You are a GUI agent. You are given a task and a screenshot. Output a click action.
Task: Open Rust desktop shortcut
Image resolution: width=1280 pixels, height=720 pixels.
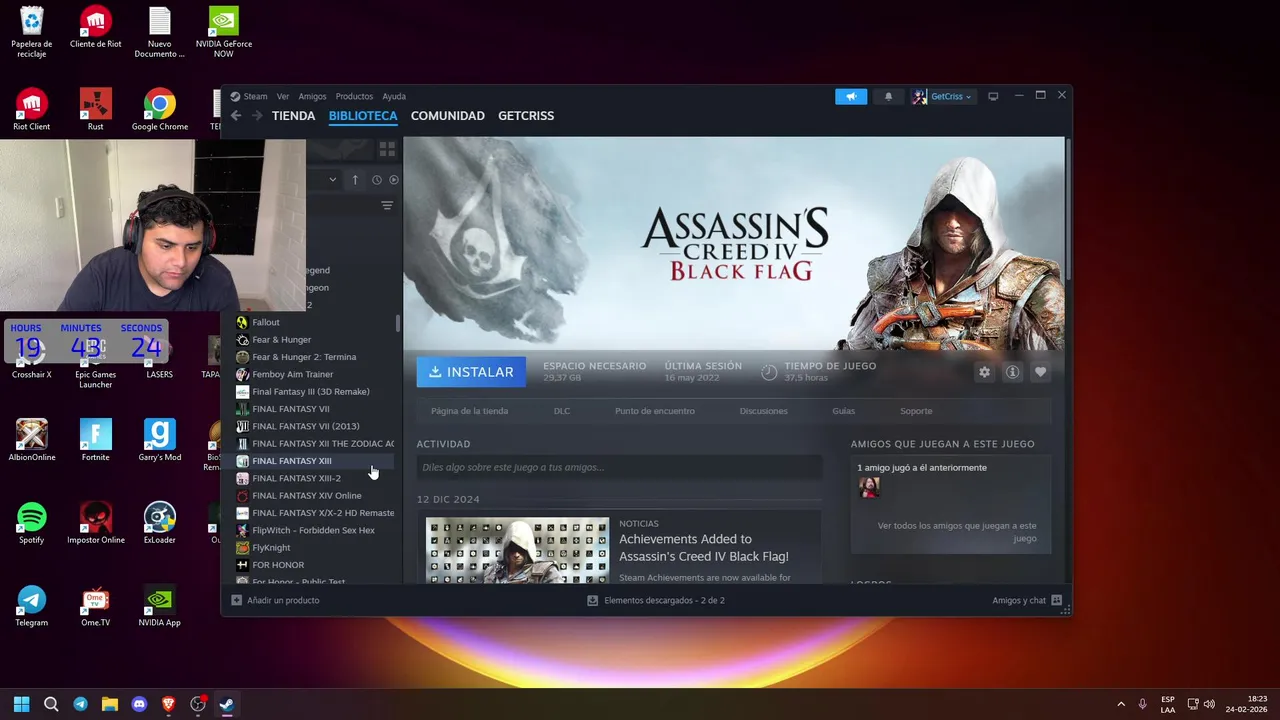coord(96,110)
